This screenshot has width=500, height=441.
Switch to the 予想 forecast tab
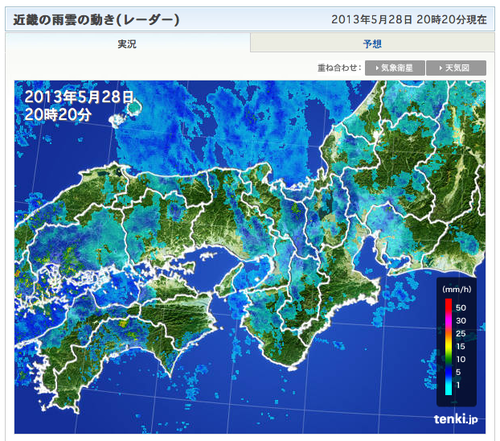[372, 43]
